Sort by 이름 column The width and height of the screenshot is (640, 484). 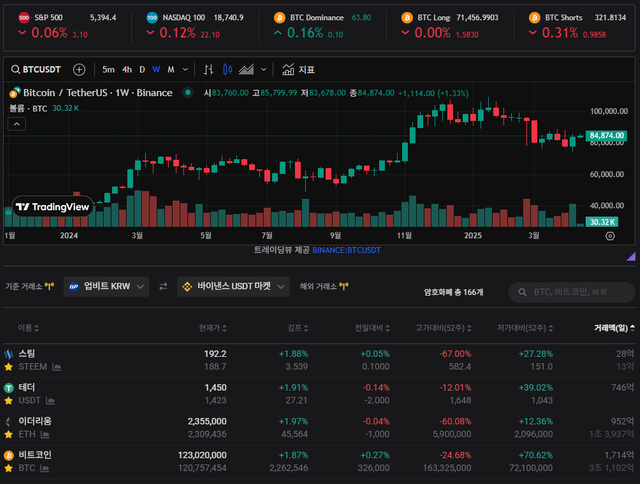tap(28, 328)
